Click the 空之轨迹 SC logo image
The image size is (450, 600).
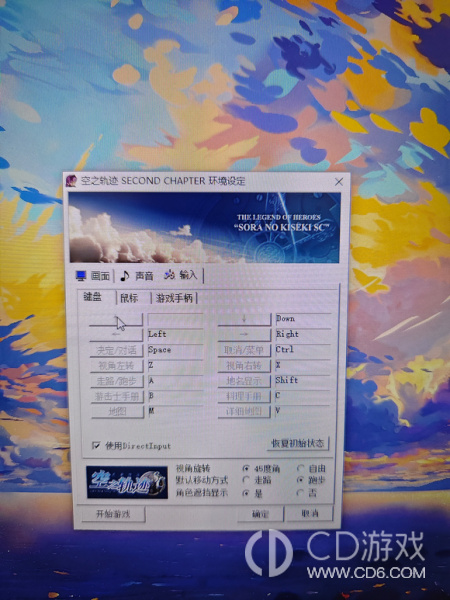tap(127, 482)
